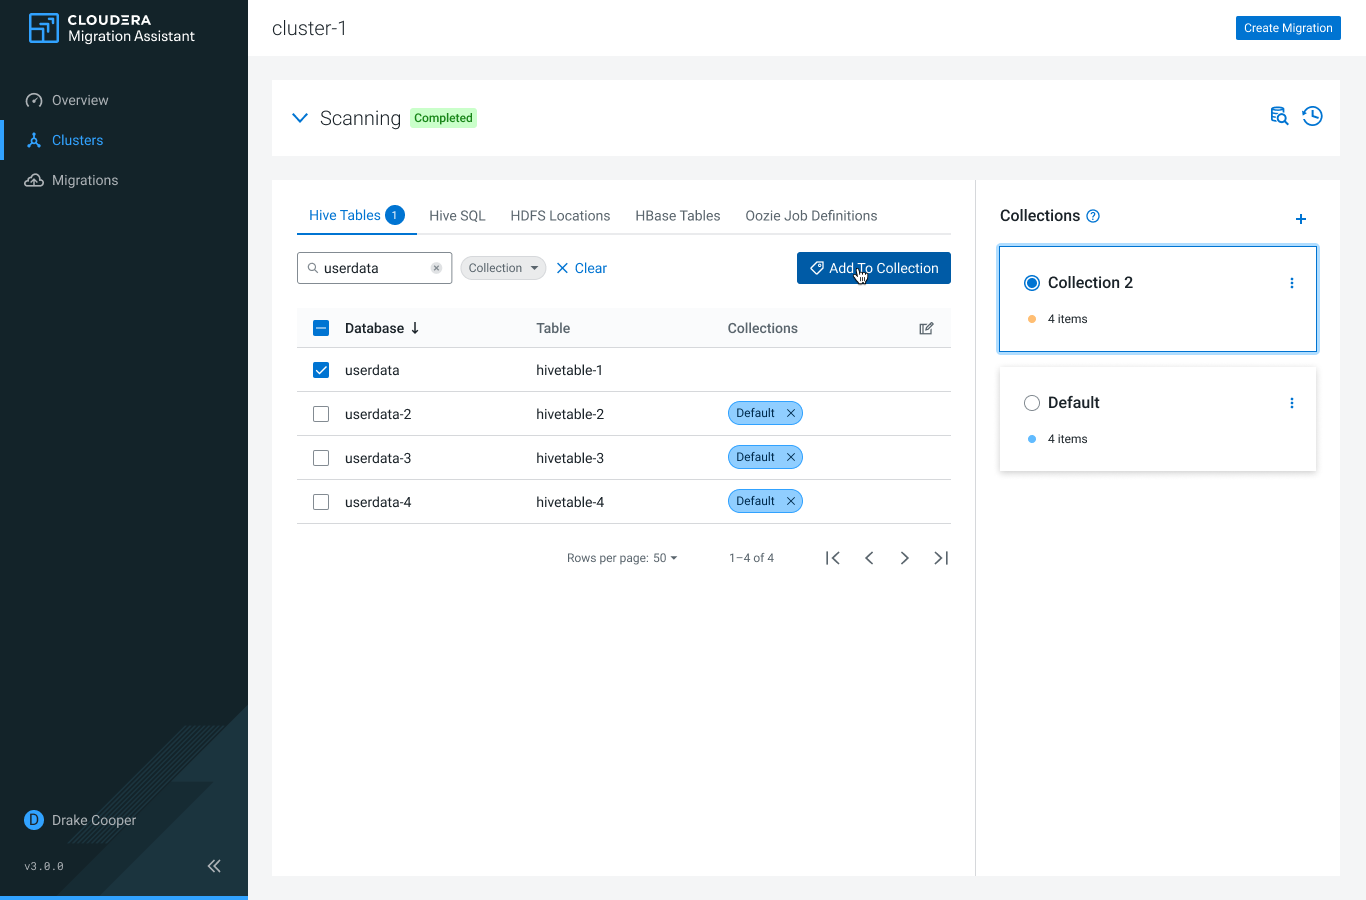Collapse the Scanning section chevron
Image resolution: width=1366 pixels, height=900 pixels.
coord(299,118)
